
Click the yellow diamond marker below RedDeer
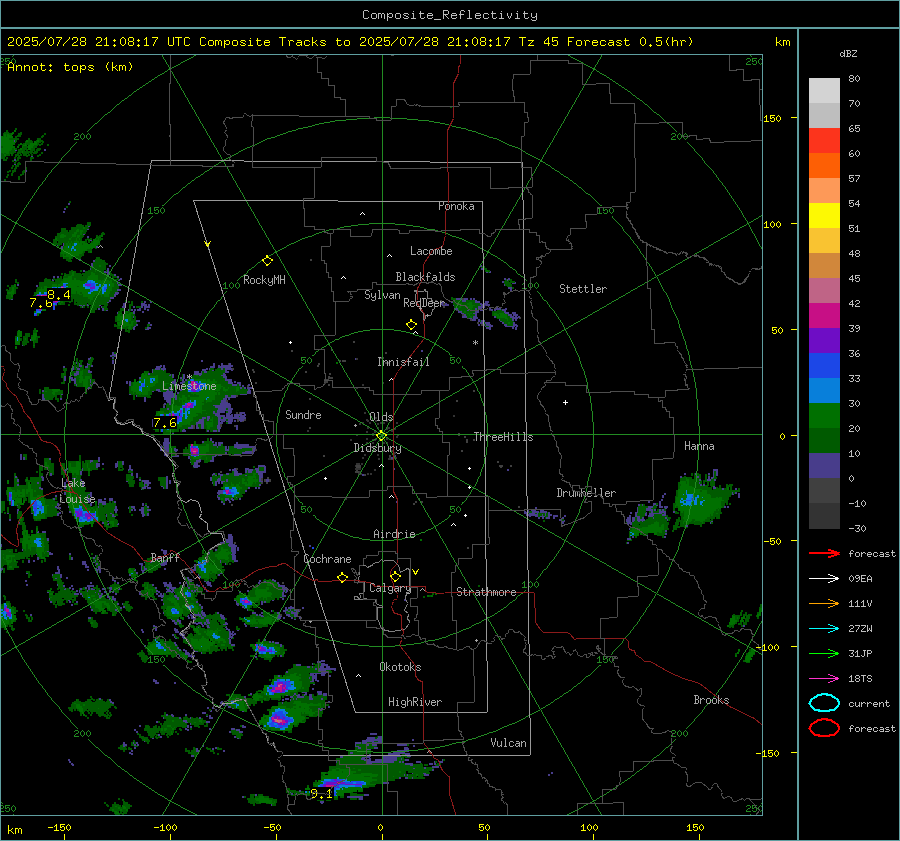click(x=411, y=325)
